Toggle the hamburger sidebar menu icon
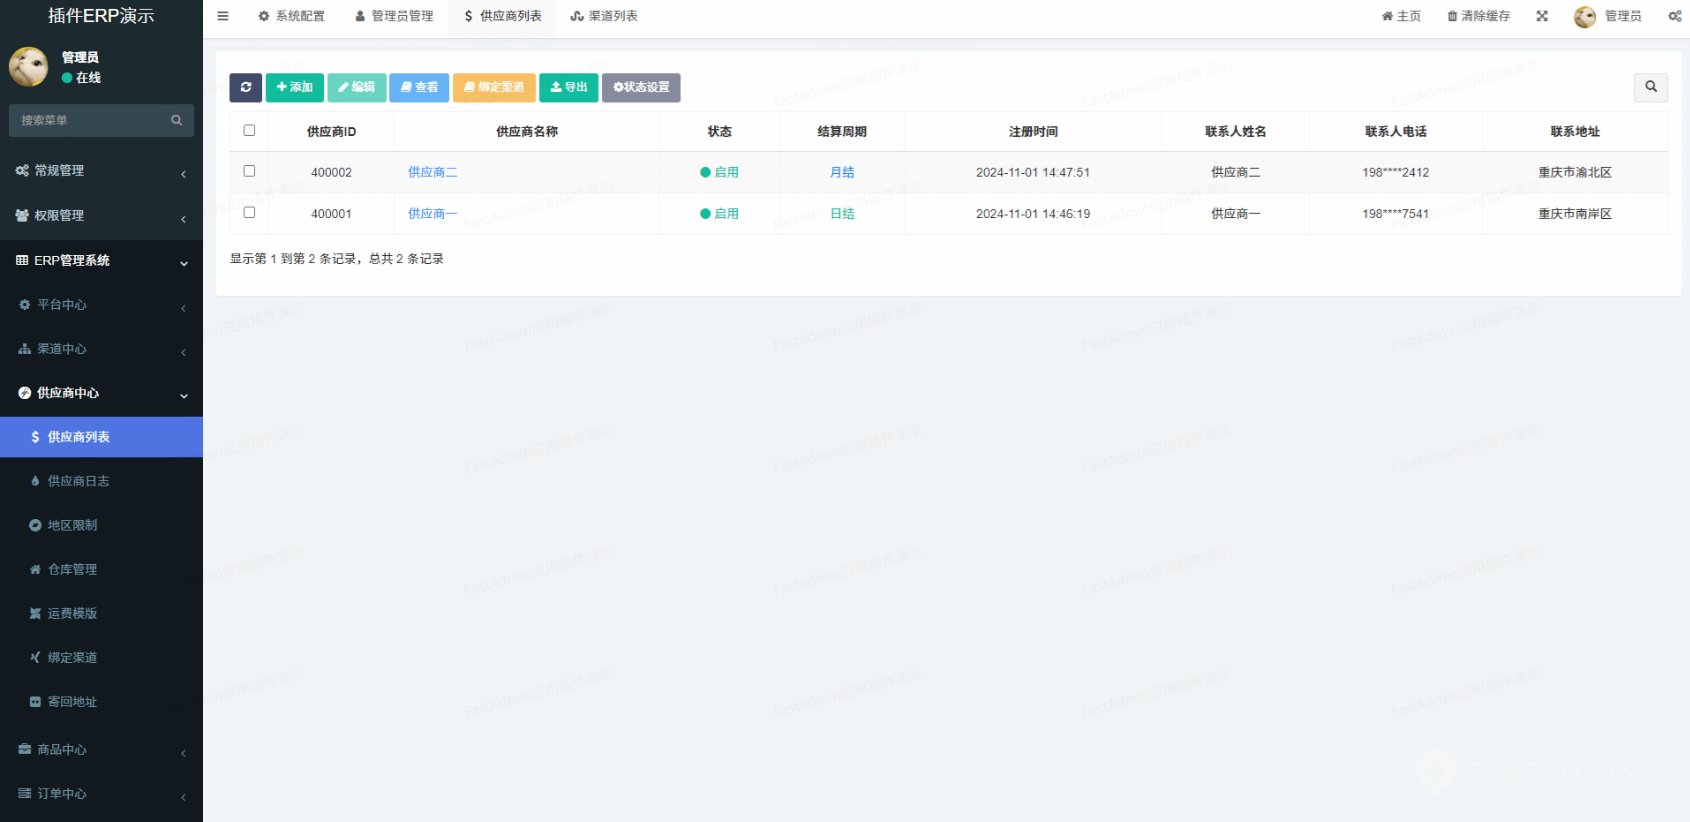Image resolution: width=1690 pixels, height=822 pixels. click(223, 16)
